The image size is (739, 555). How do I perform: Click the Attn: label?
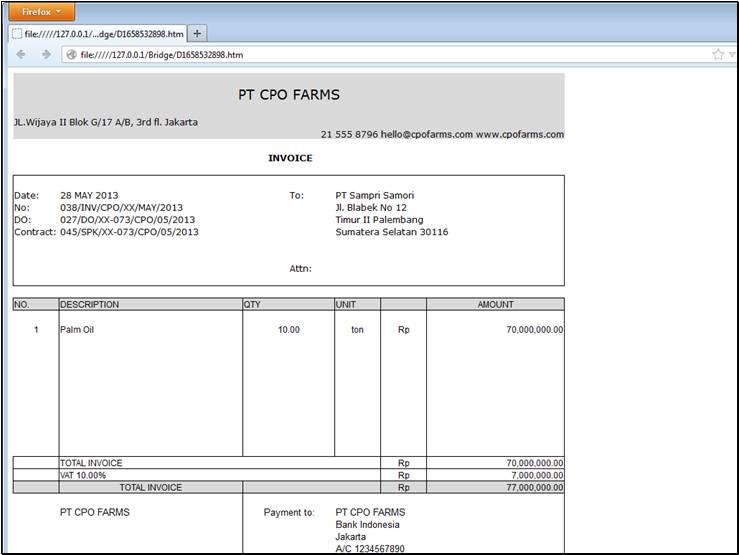click(x=300, y=269)
